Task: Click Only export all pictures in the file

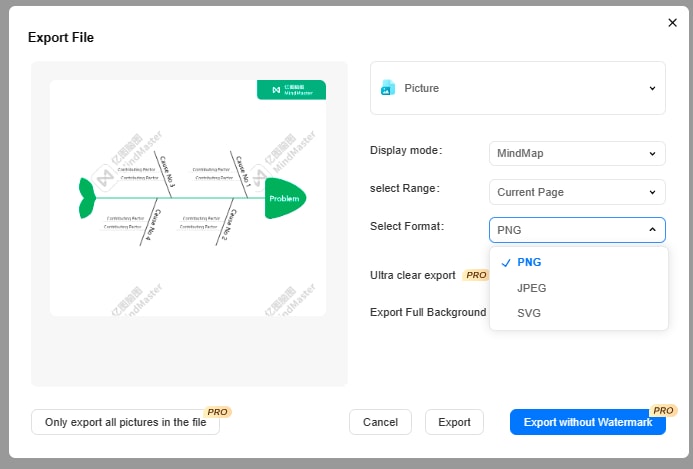Action: (x=125, y=422)
